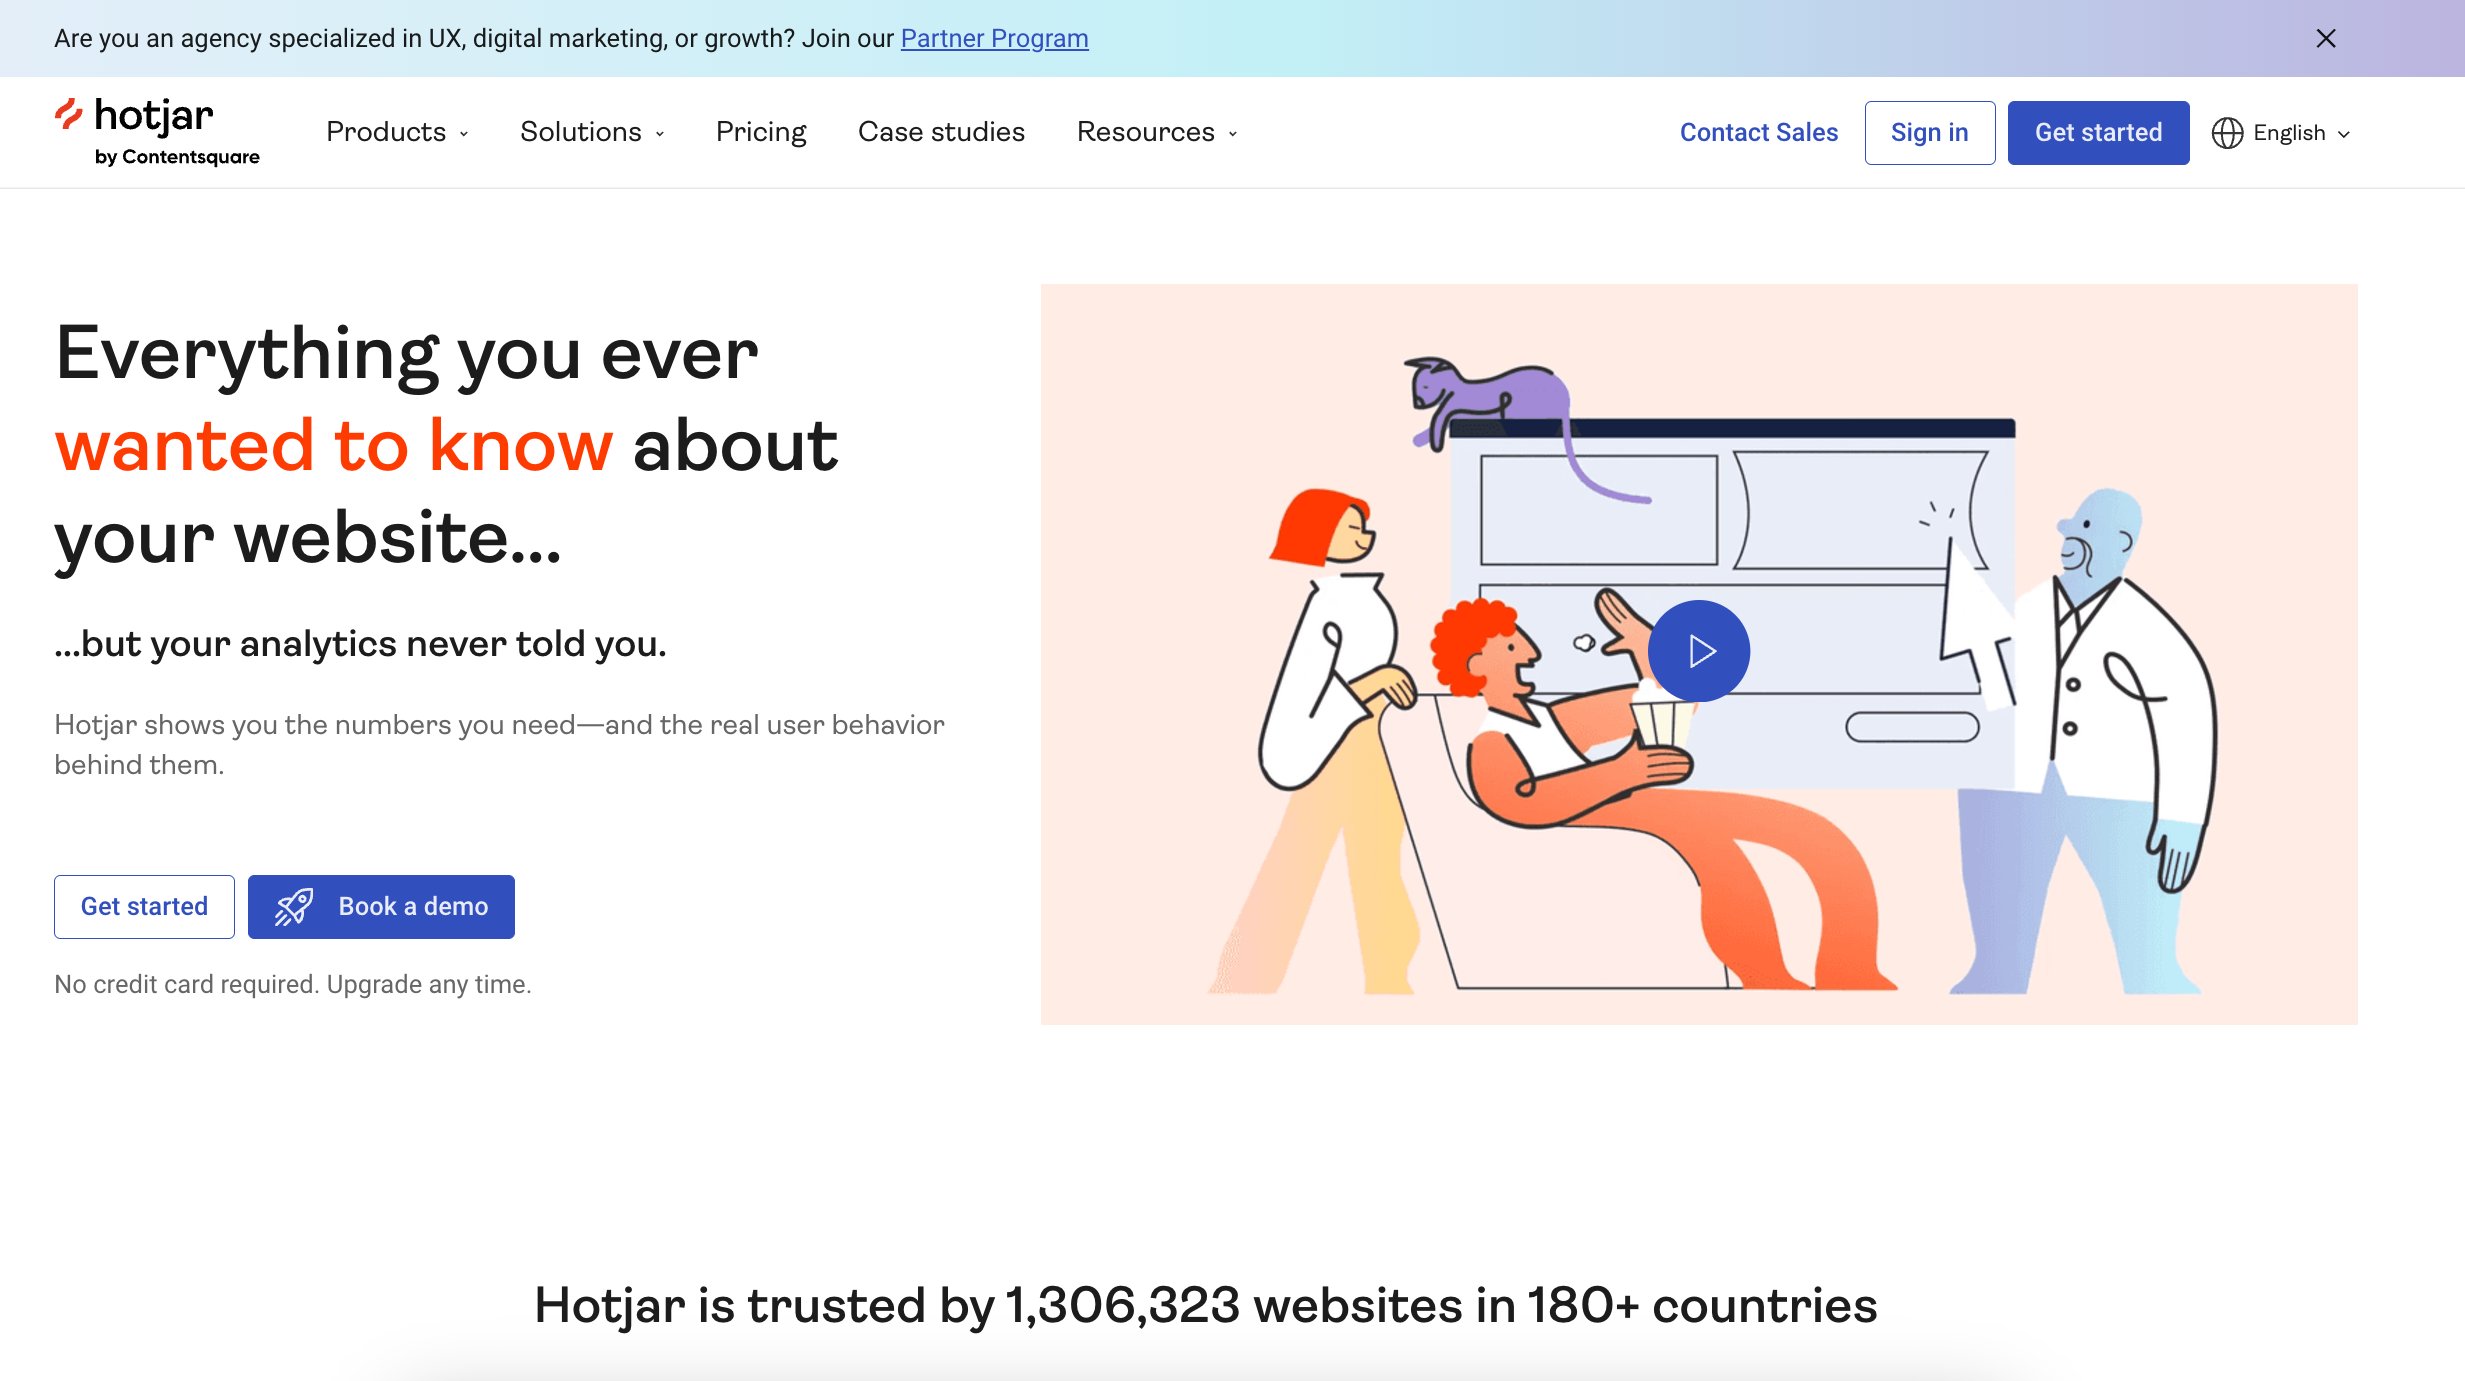Click the outlined Get started hero button
This screenshot has width=2465, height=1381.
click(144, 906)
